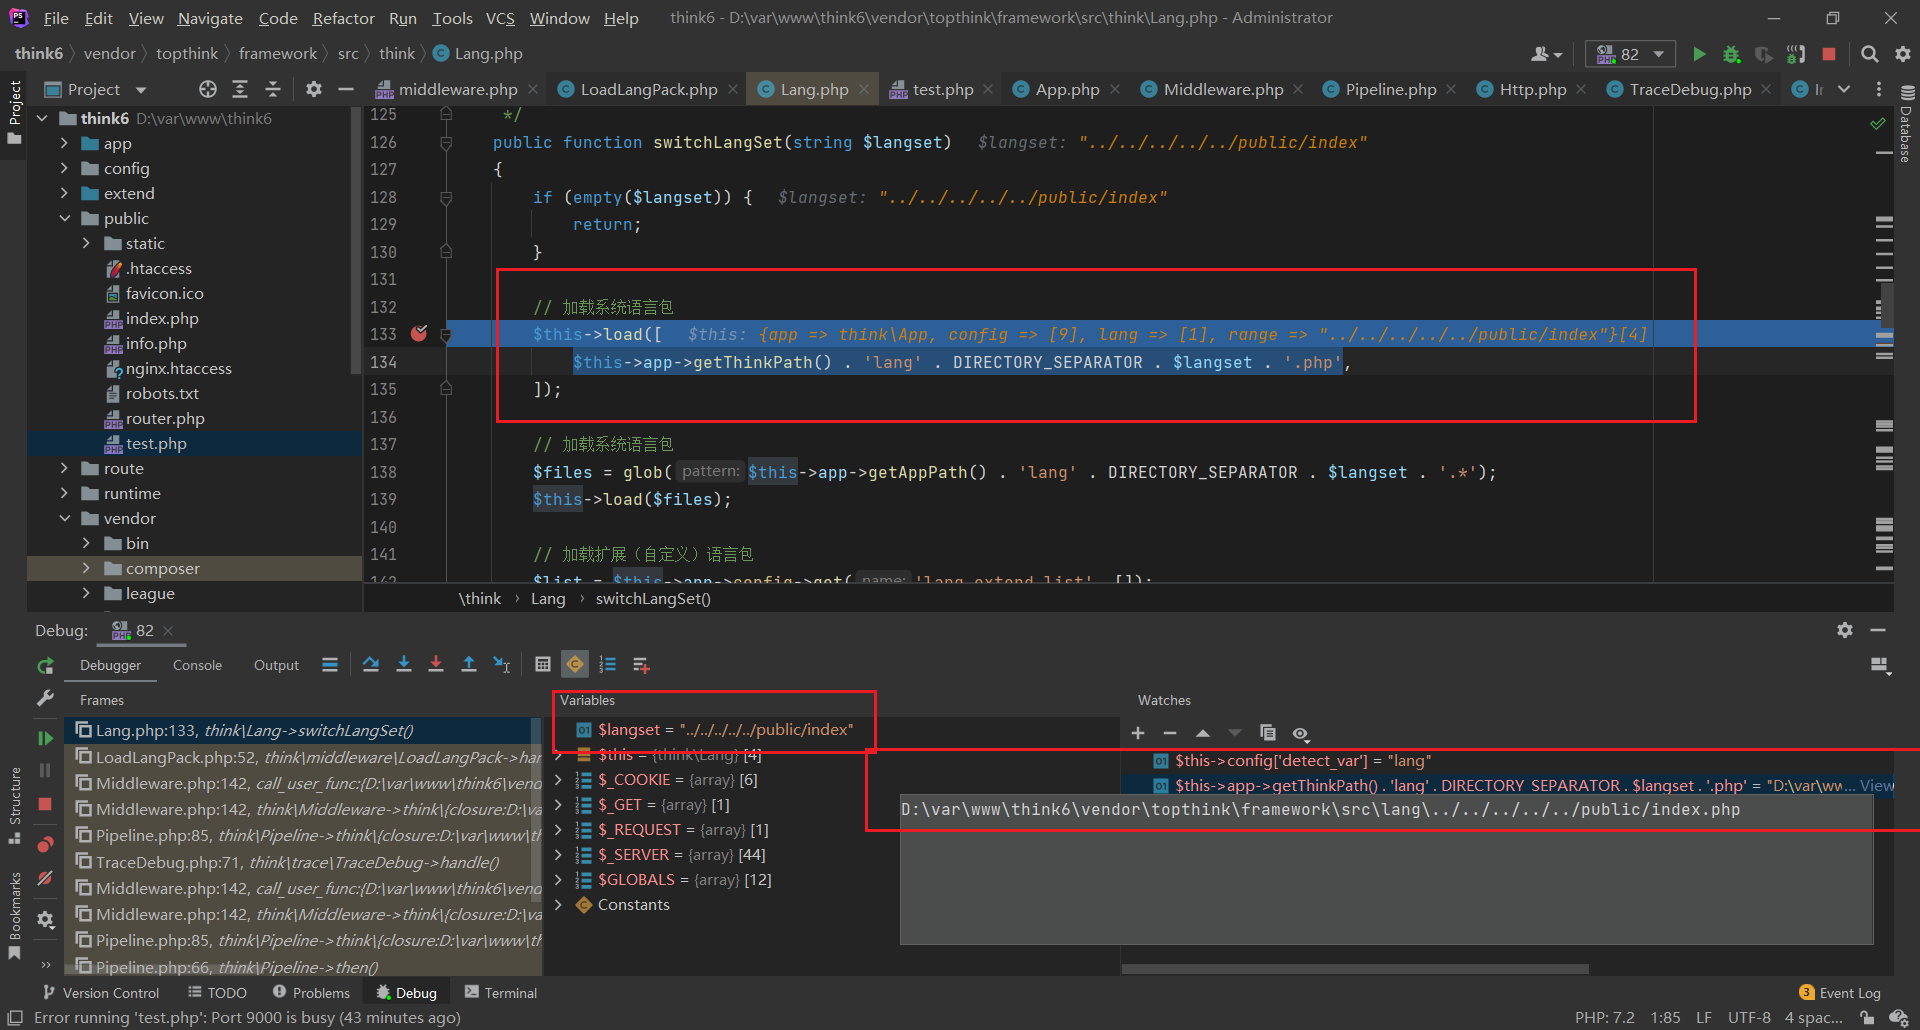This screenshot has width=1920, height=1030.
Task: Open the Terminal tool window button
Action: pyautogui.click(x=501, y=993)
